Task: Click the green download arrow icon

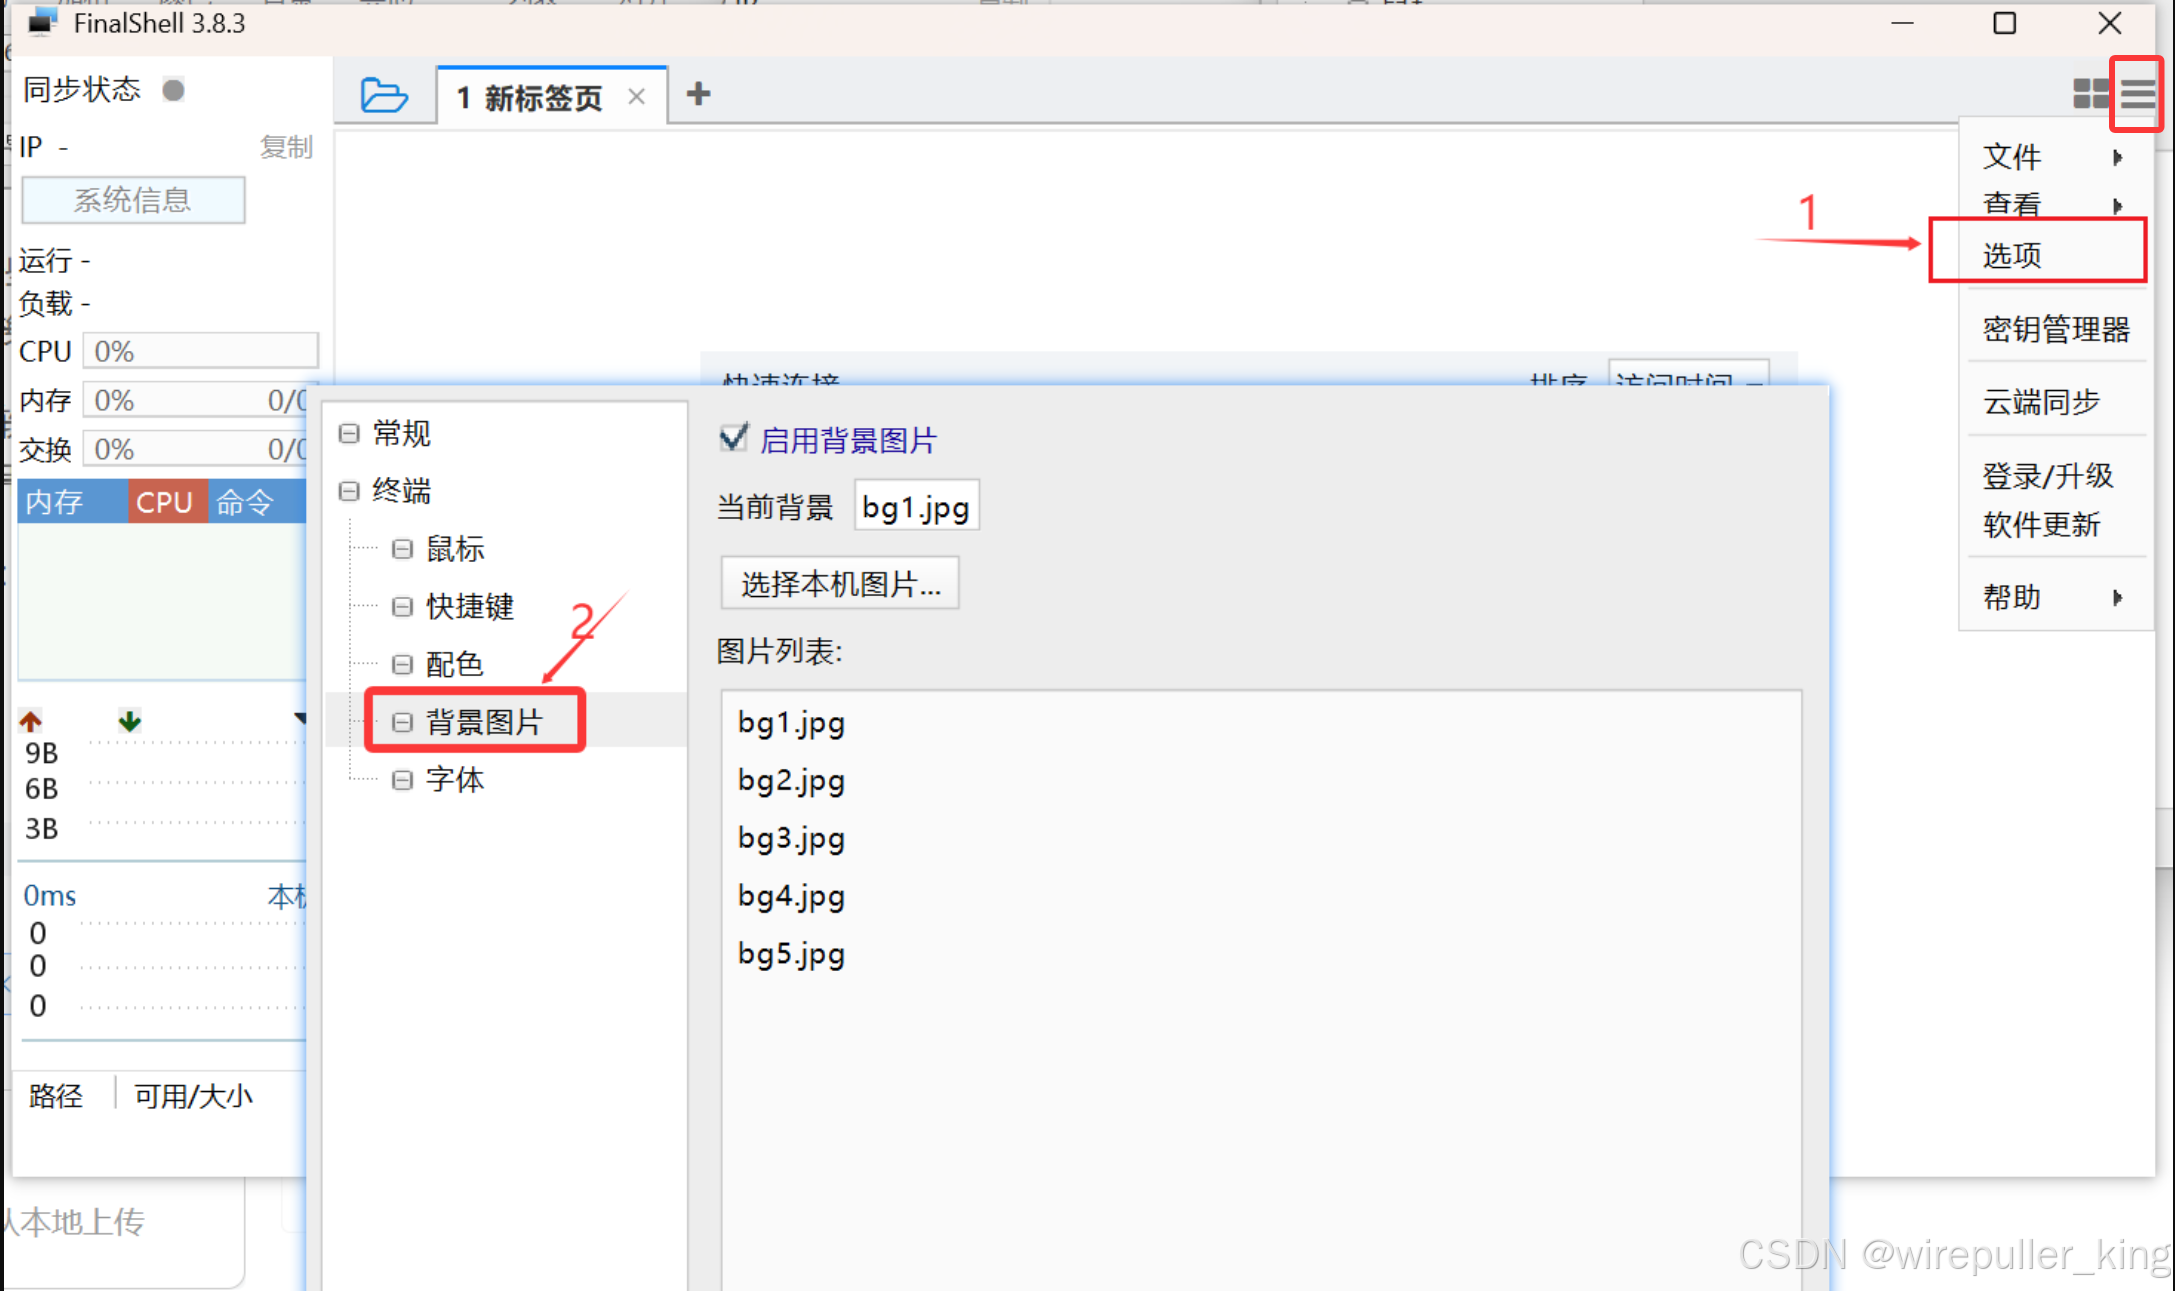Action: click(x=130, y=721)
